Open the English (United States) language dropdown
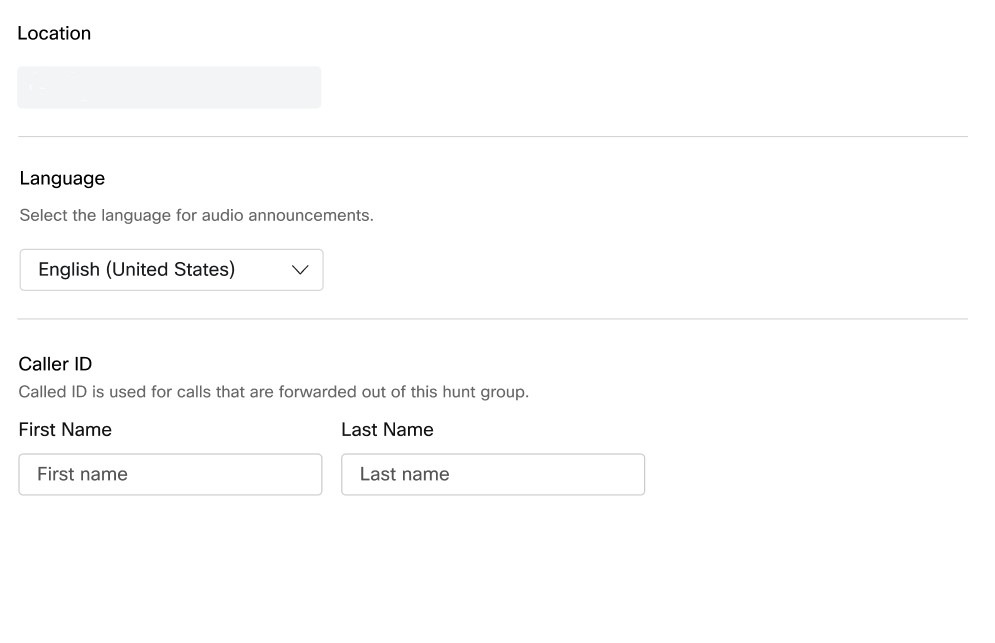995x643 pixels. click(171, 270)
